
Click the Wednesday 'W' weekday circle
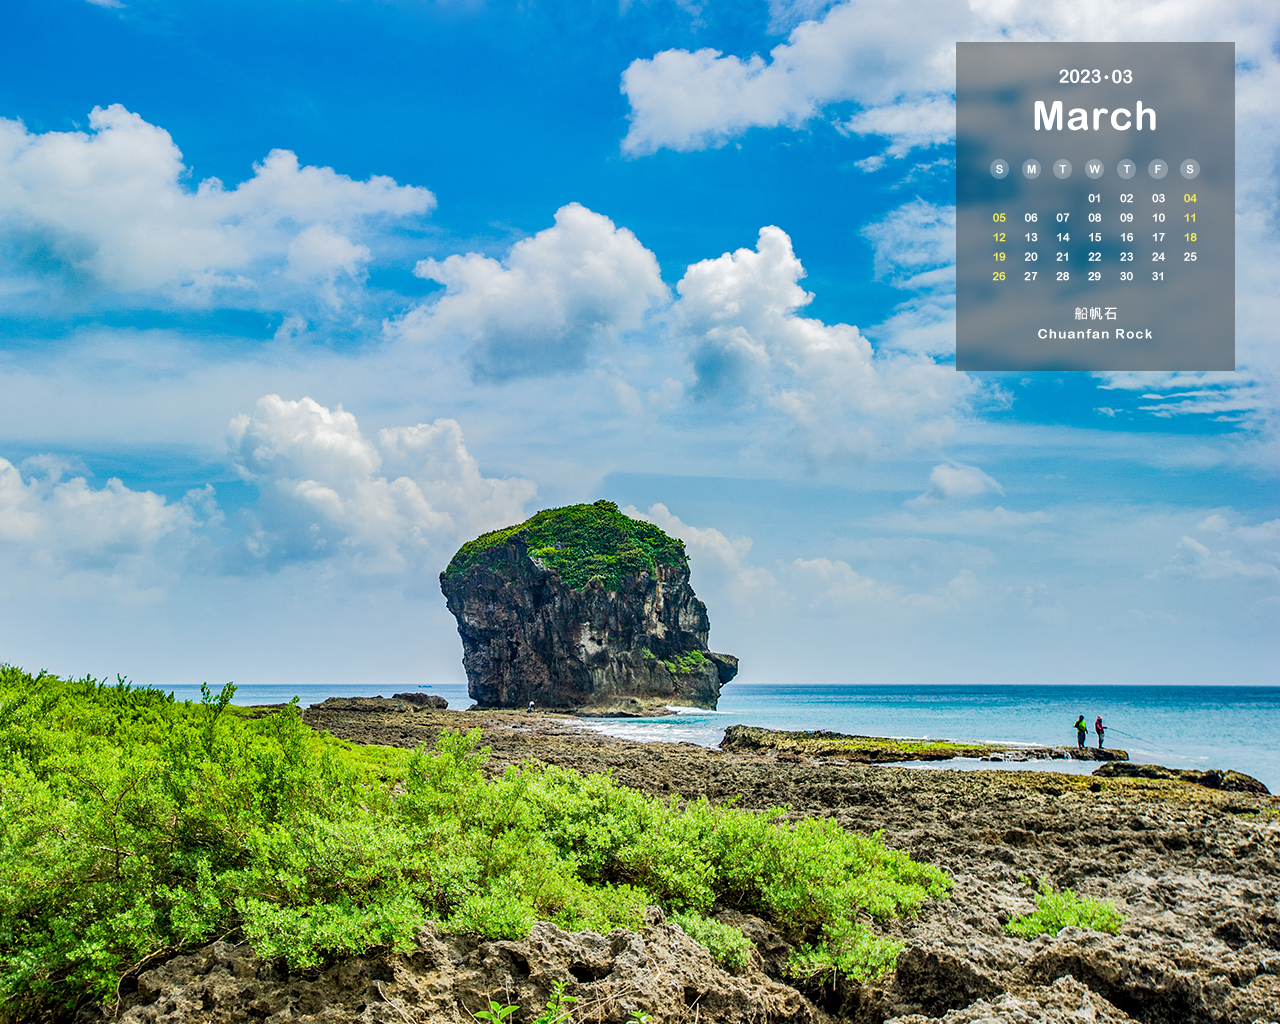tap(1095, 169)
